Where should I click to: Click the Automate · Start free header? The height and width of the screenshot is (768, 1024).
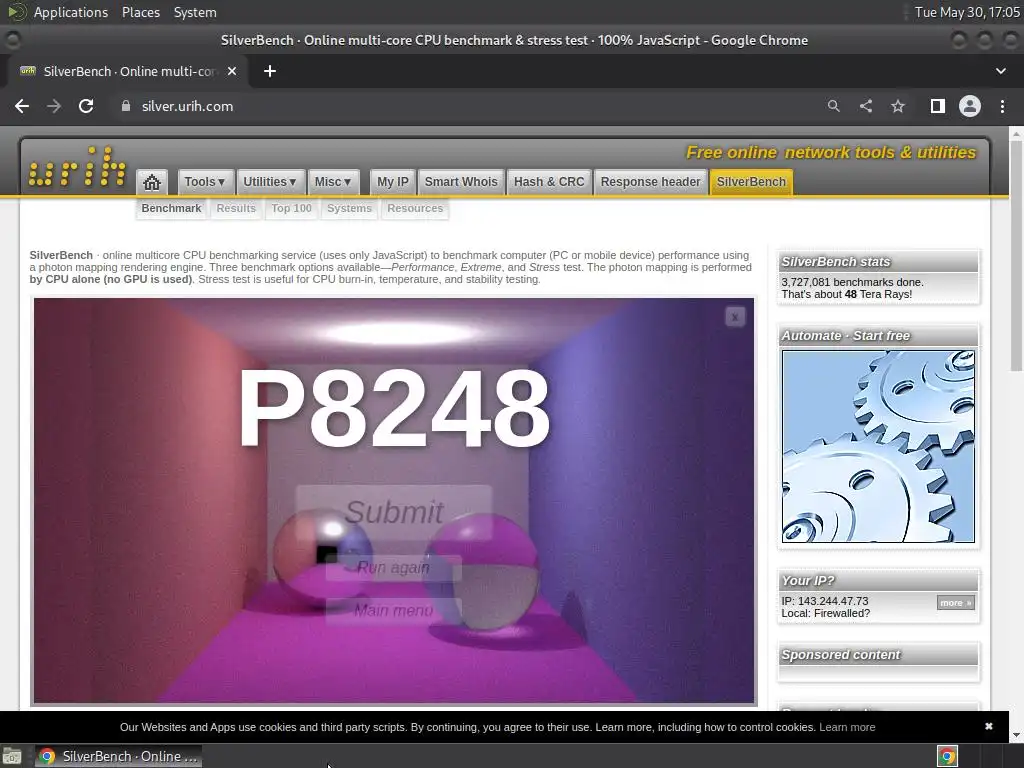click(x=878, y=336)
